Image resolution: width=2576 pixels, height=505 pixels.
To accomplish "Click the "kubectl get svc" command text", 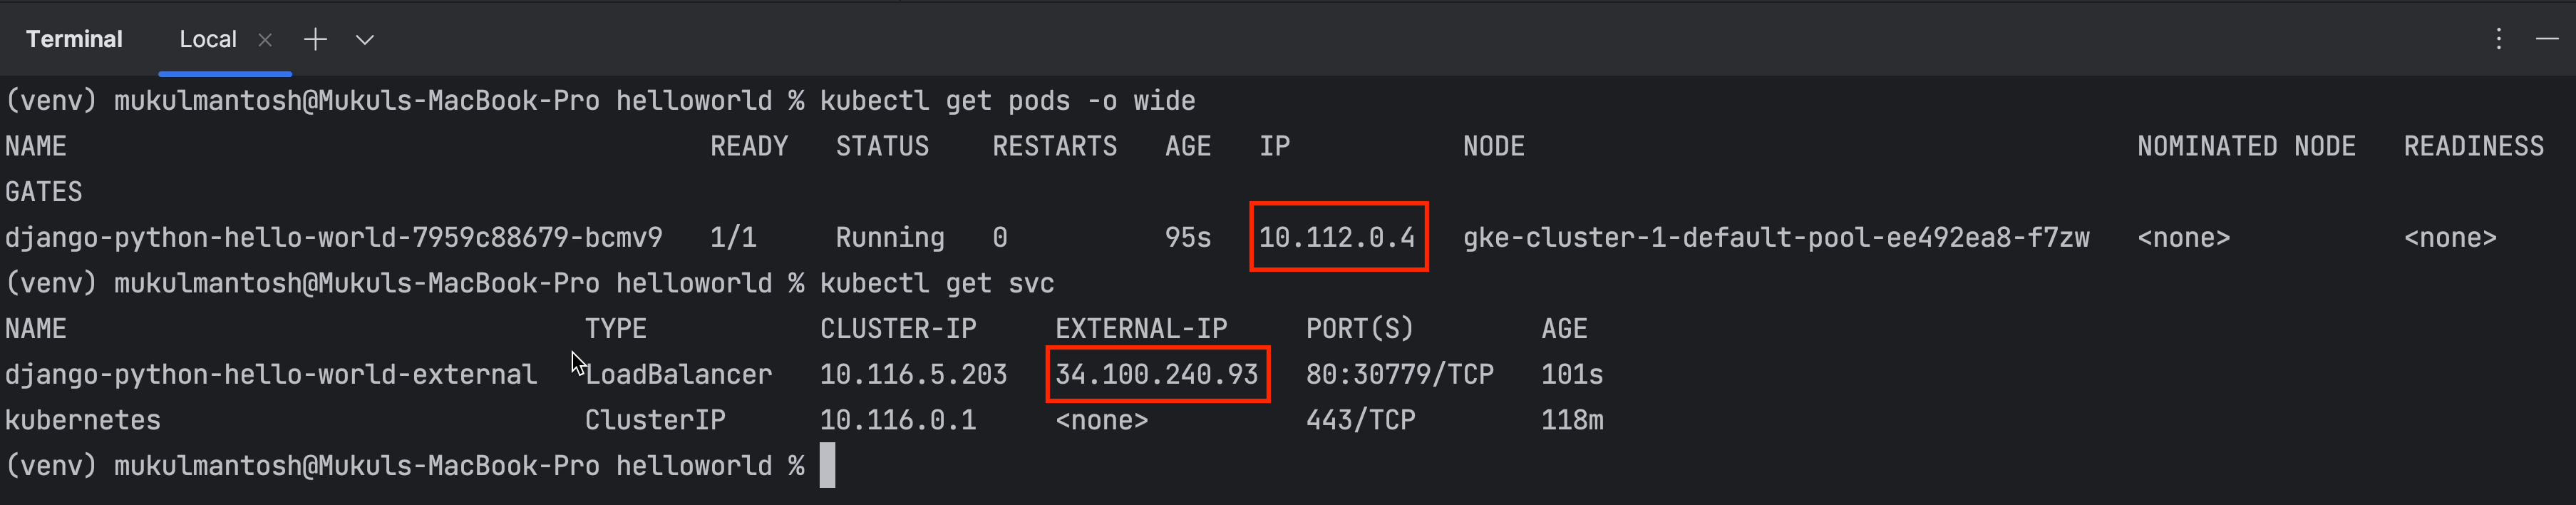I will click(x=936, y=283).
